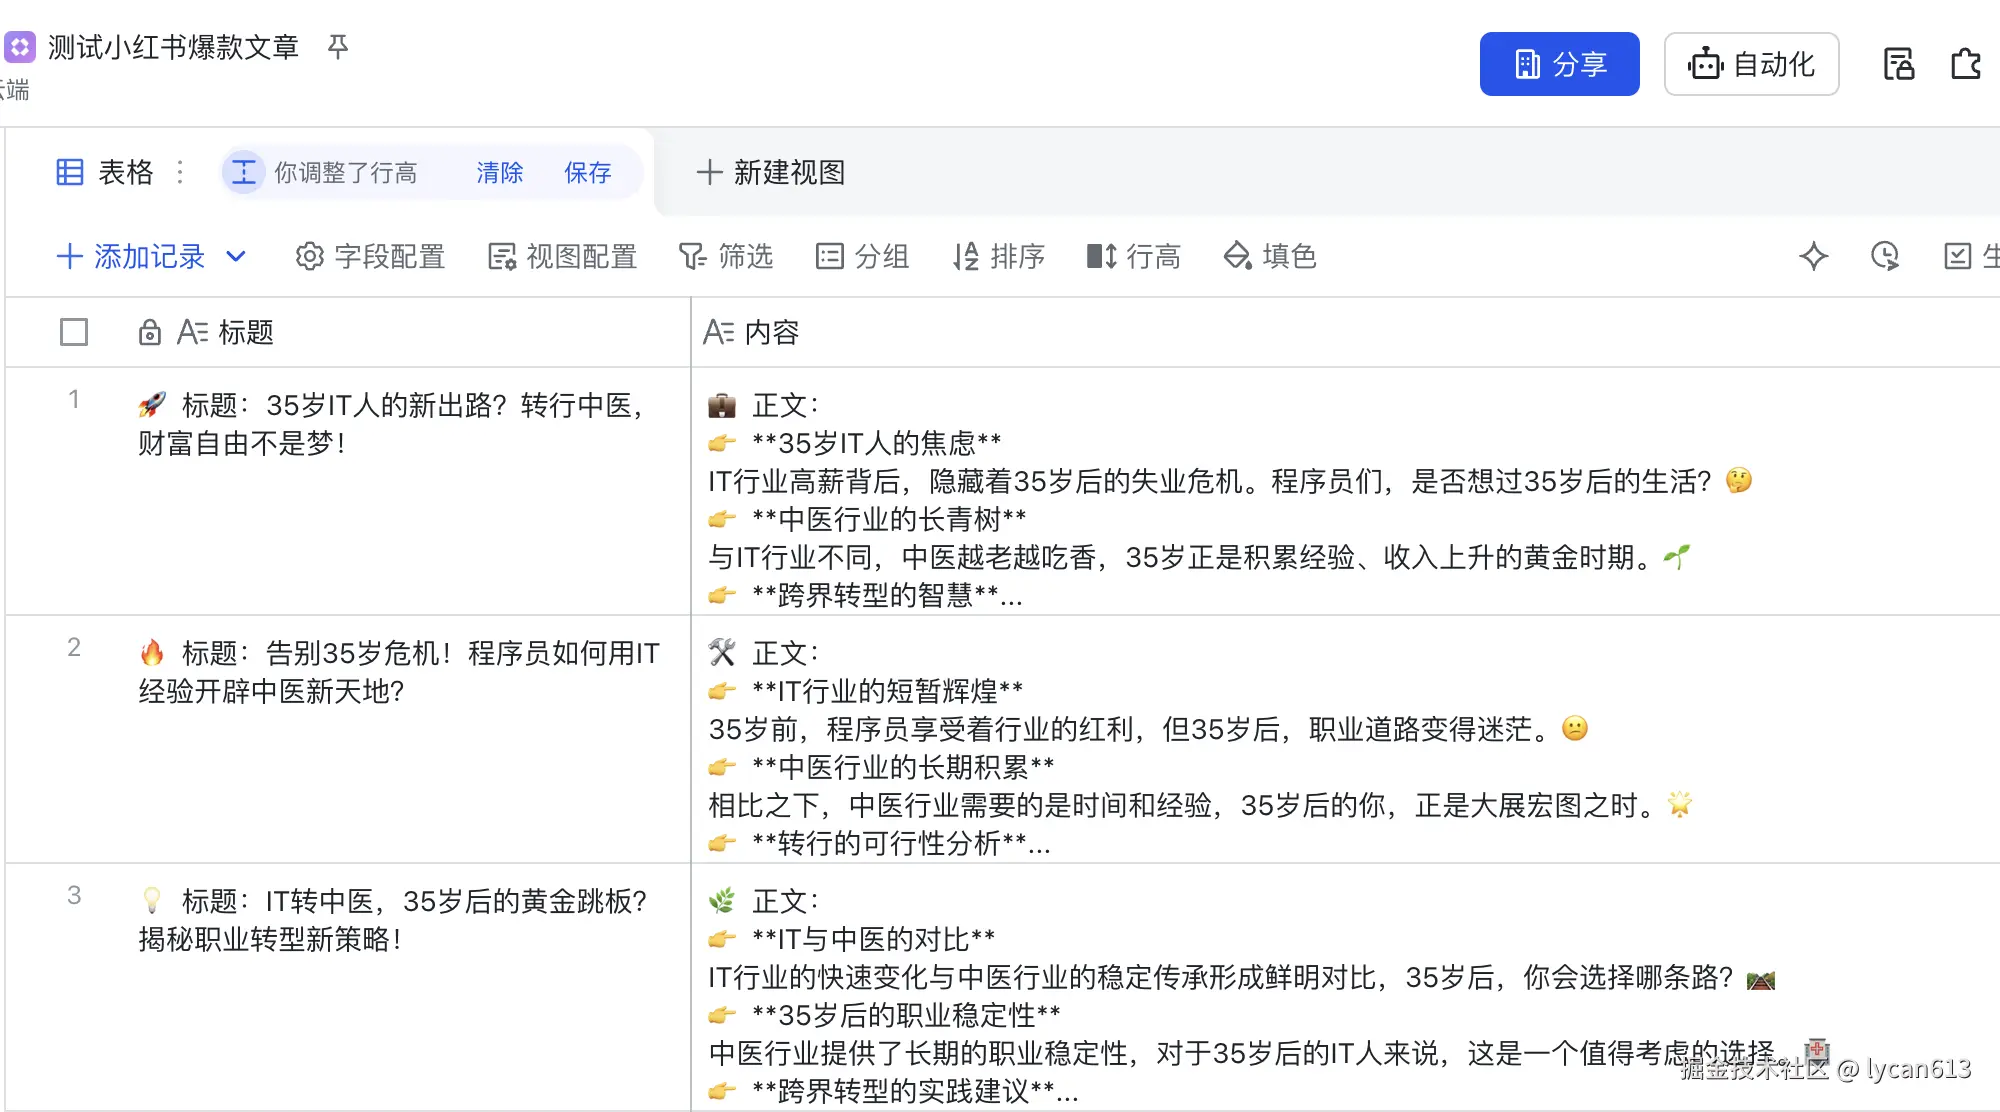Click 清除 to clear the row height change
2000x1112 pixels.
coord(499,172)
